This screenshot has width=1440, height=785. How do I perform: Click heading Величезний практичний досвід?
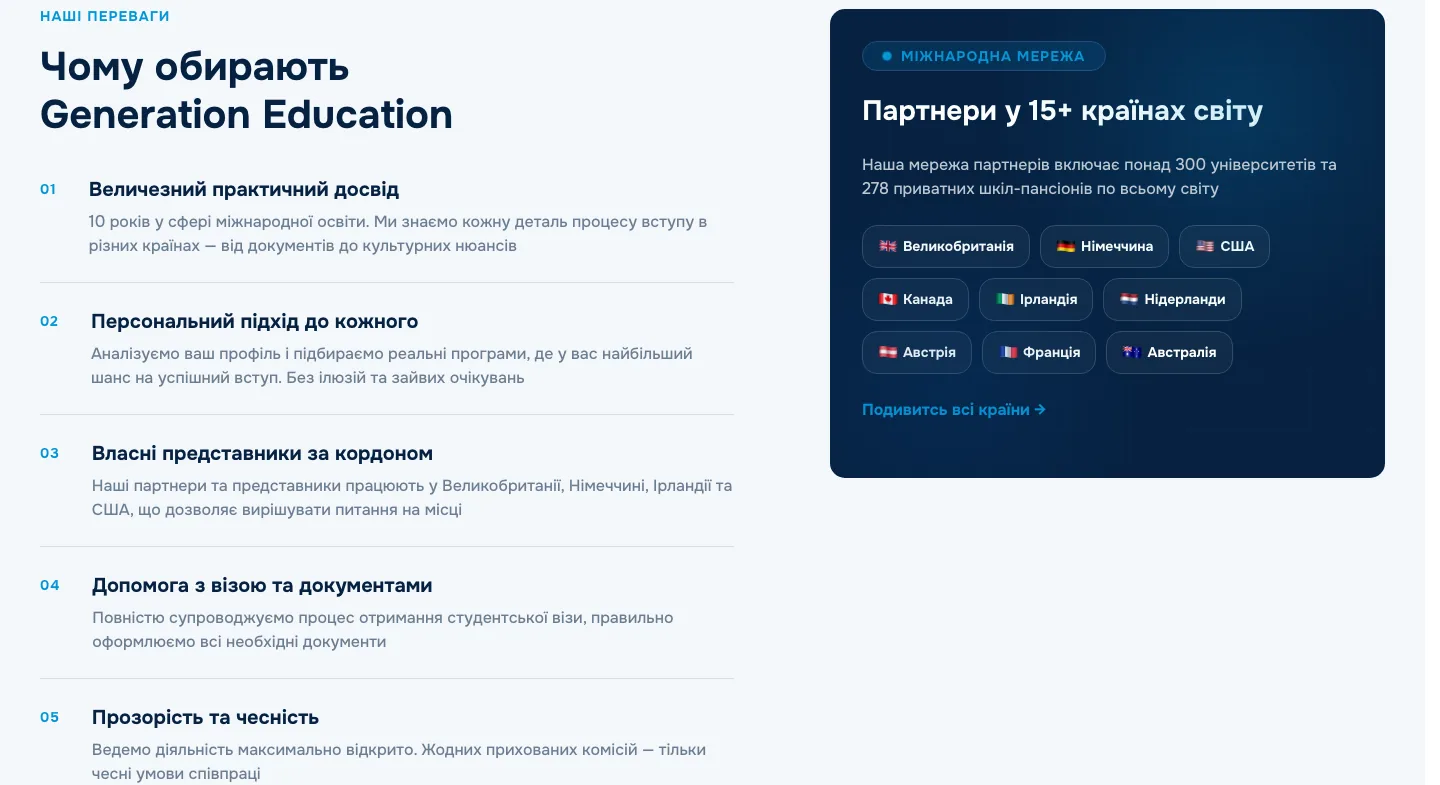point(244,189)
